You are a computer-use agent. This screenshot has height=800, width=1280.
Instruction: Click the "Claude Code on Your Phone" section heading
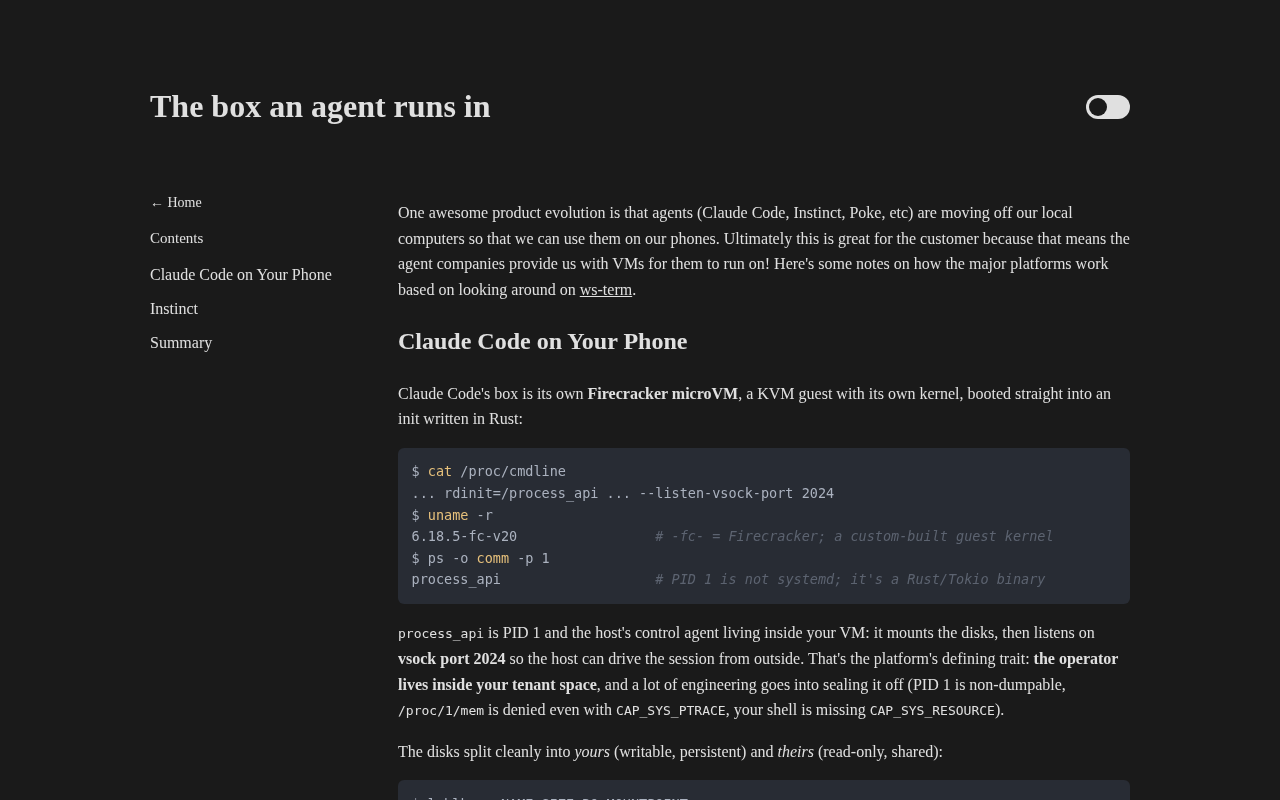tap(543, 341)
